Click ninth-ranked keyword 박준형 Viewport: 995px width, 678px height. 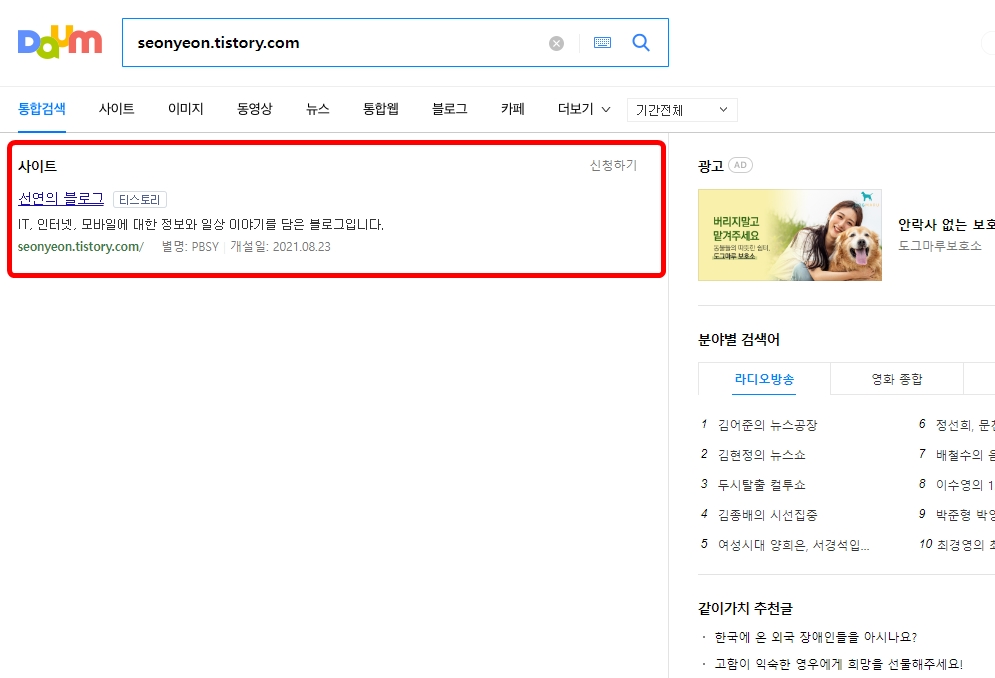(x=965, y=514)
